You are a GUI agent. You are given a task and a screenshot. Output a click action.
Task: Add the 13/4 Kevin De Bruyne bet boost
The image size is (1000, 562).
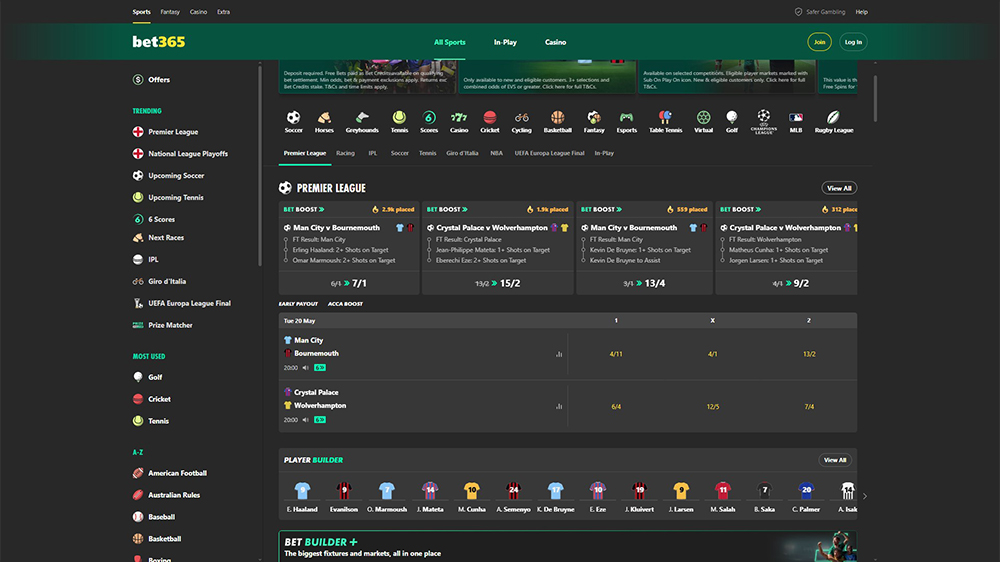point(644,283)
